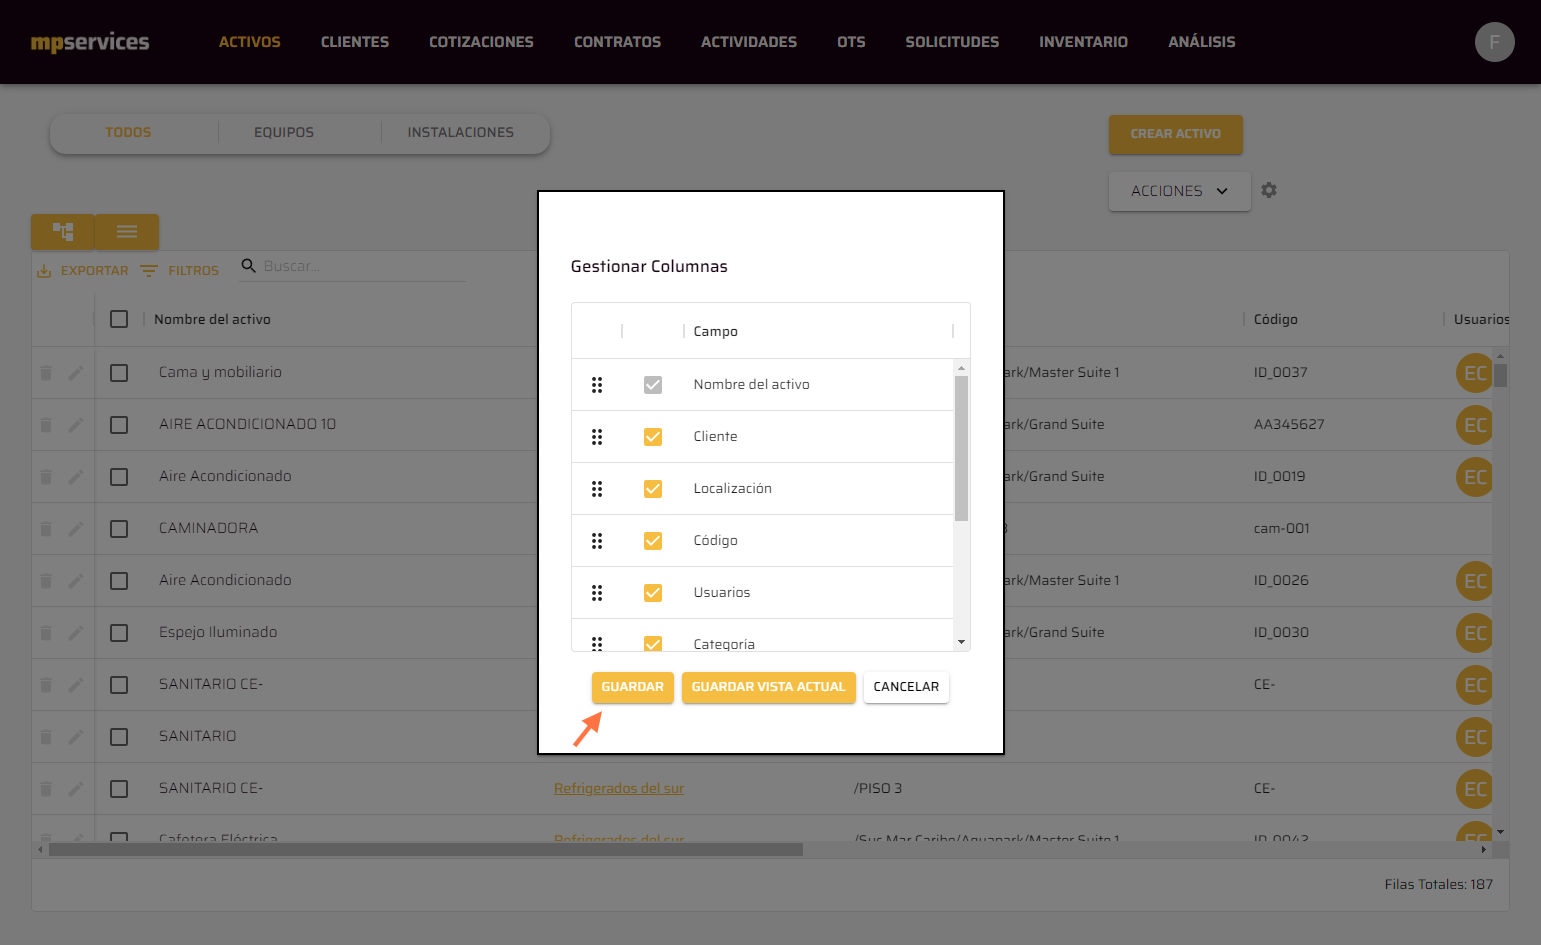Delete the AIRE ACONDICIONADO 10 row
This screenshot has height=945, width=1541.
(x=46, y=425)
